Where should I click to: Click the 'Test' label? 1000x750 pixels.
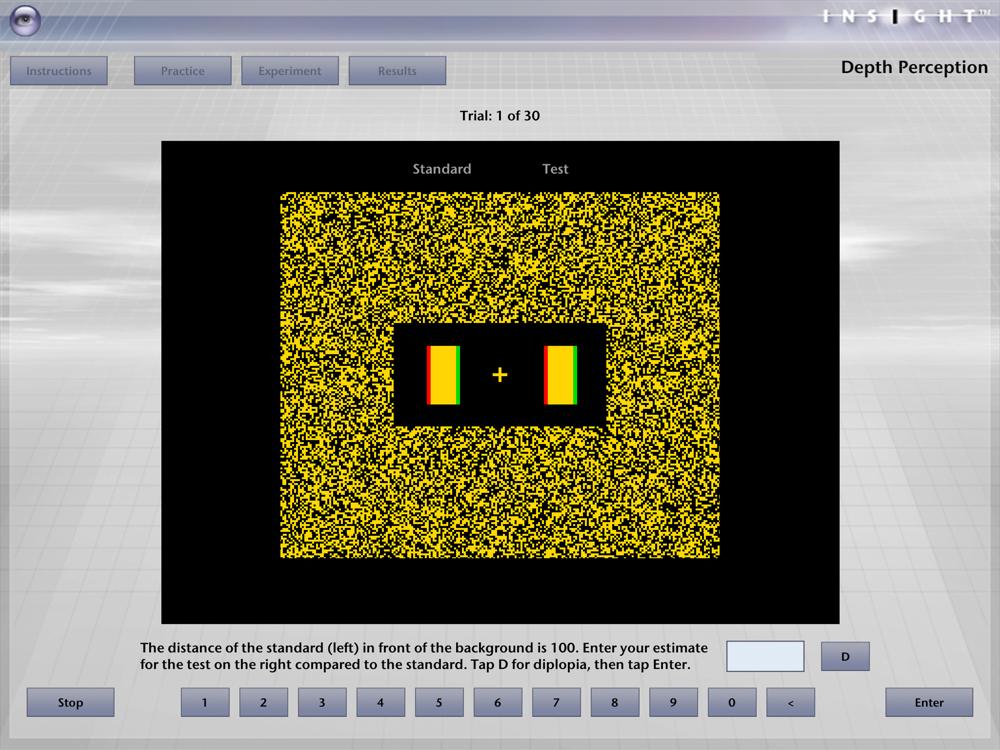[x=555, y=169]
